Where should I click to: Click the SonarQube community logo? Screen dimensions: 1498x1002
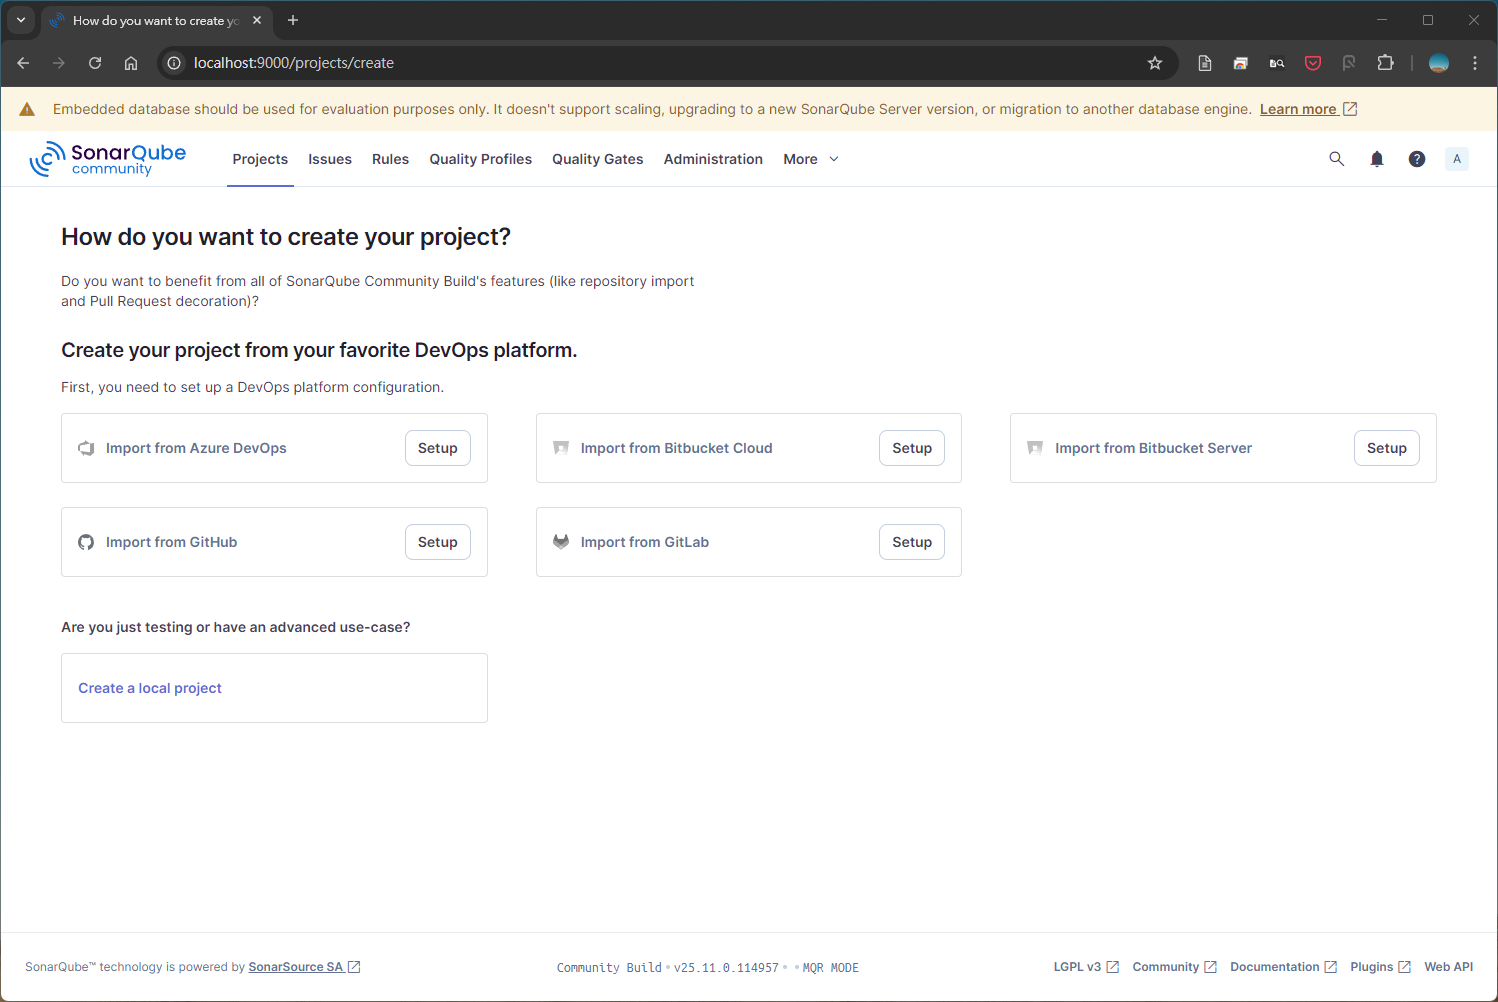pos(108,159)
